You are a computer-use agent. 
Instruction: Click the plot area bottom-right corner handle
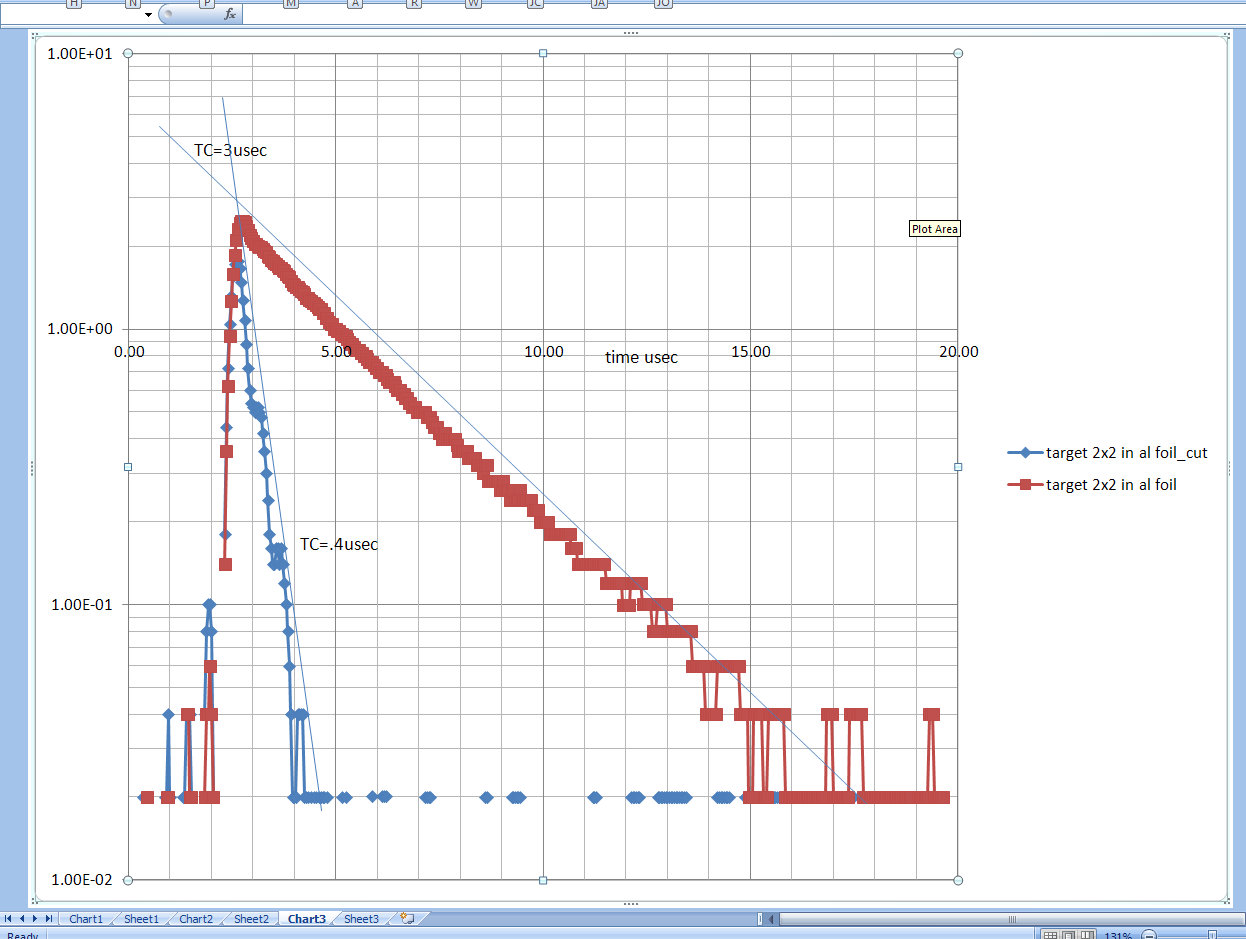click(x=958, y=880)
